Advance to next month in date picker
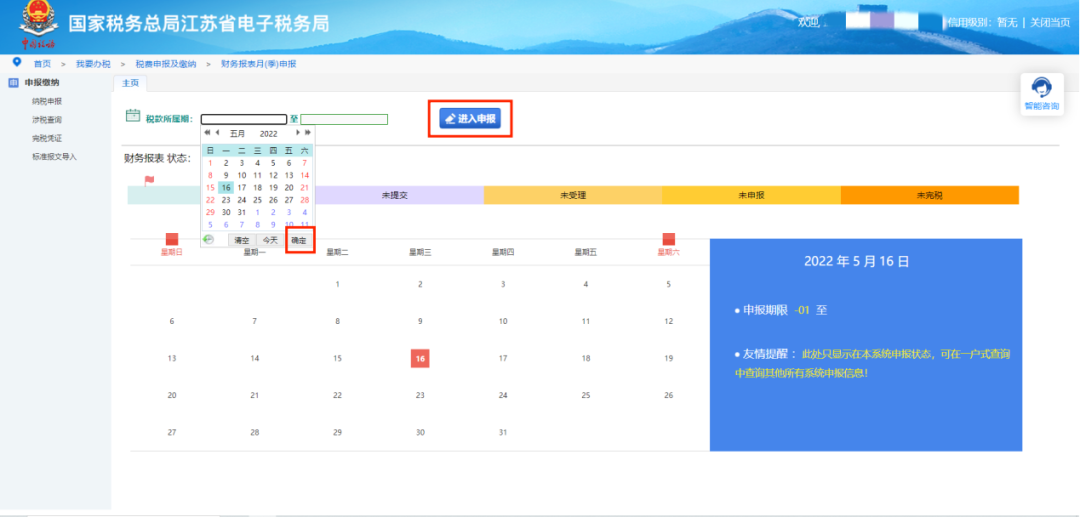1080x517 pixels. 298,132
